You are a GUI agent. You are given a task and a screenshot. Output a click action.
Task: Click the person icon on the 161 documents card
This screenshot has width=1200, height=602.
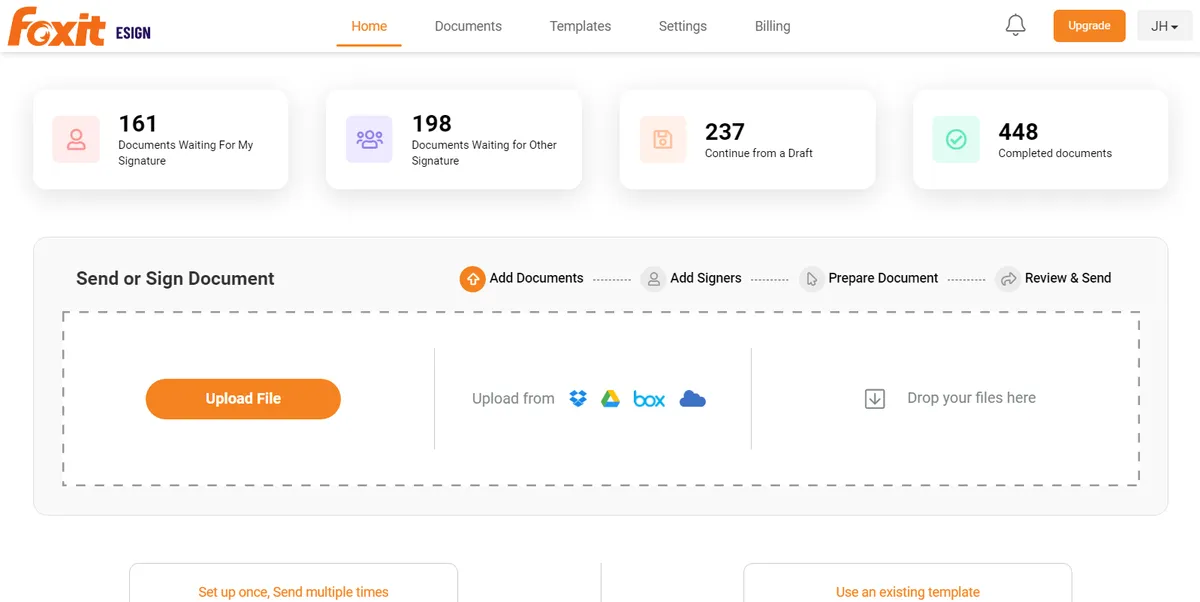76,139
